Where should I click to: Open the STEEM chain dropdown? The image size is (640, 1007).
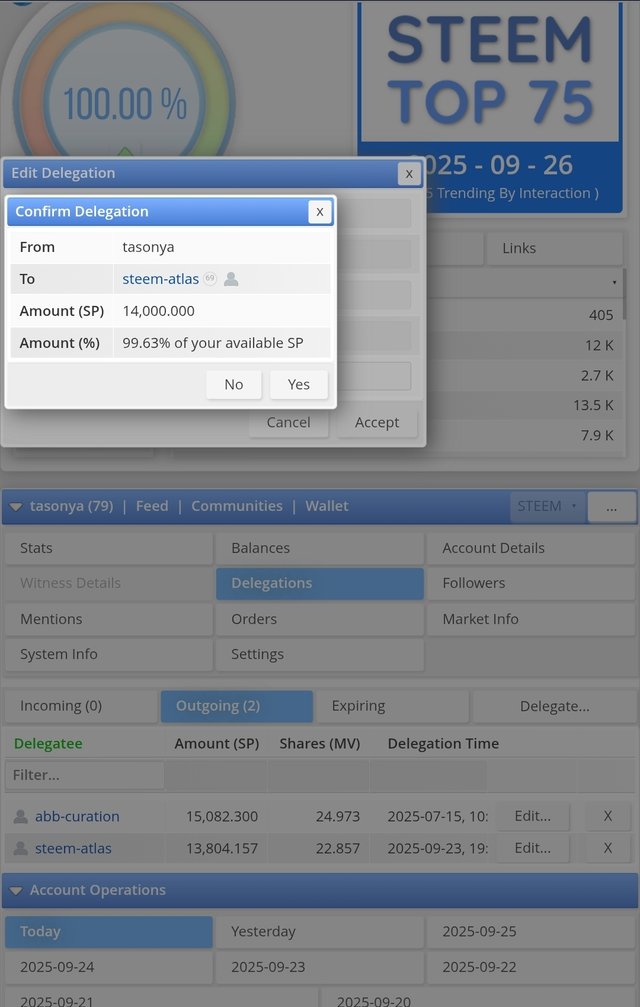[x=548, y=506]
